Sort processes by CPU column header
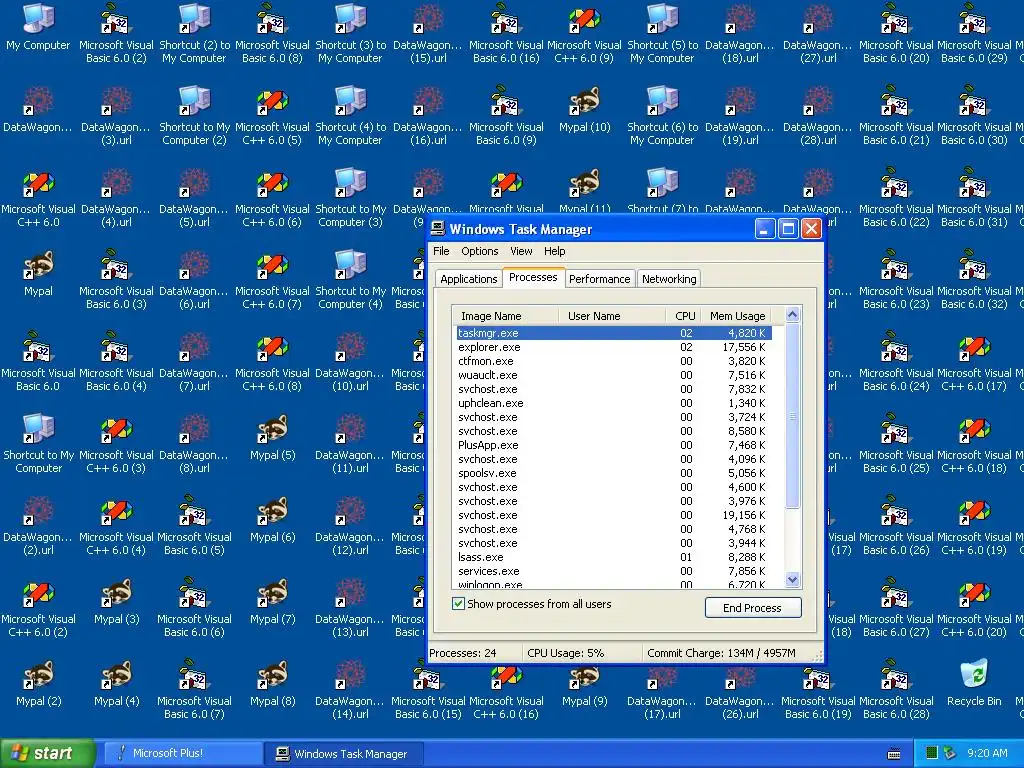 click(x=682, y=315)
